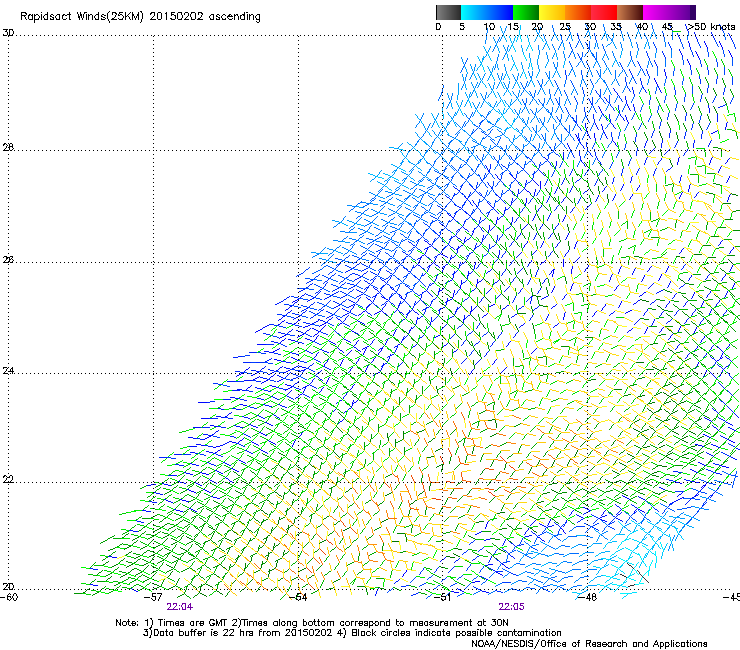
Task: Click the '>50 knots' legend label
Action: tap(710, 27)
